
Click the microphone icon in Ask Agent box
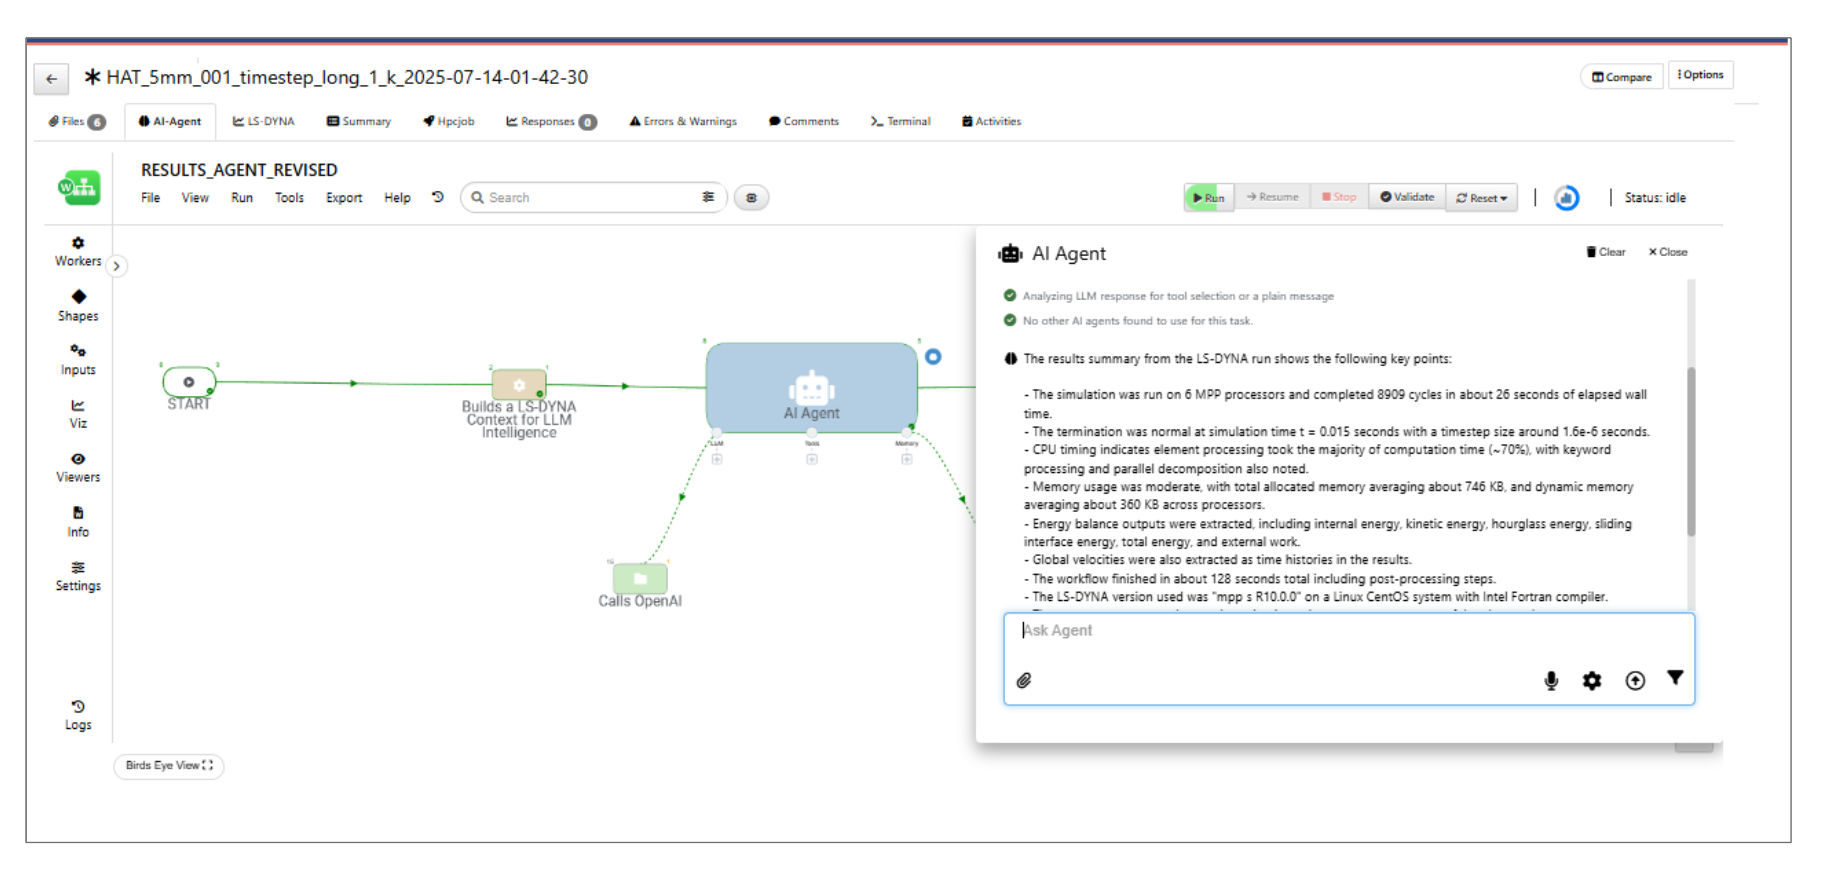pyautogui.click(x=1550, y=681)
